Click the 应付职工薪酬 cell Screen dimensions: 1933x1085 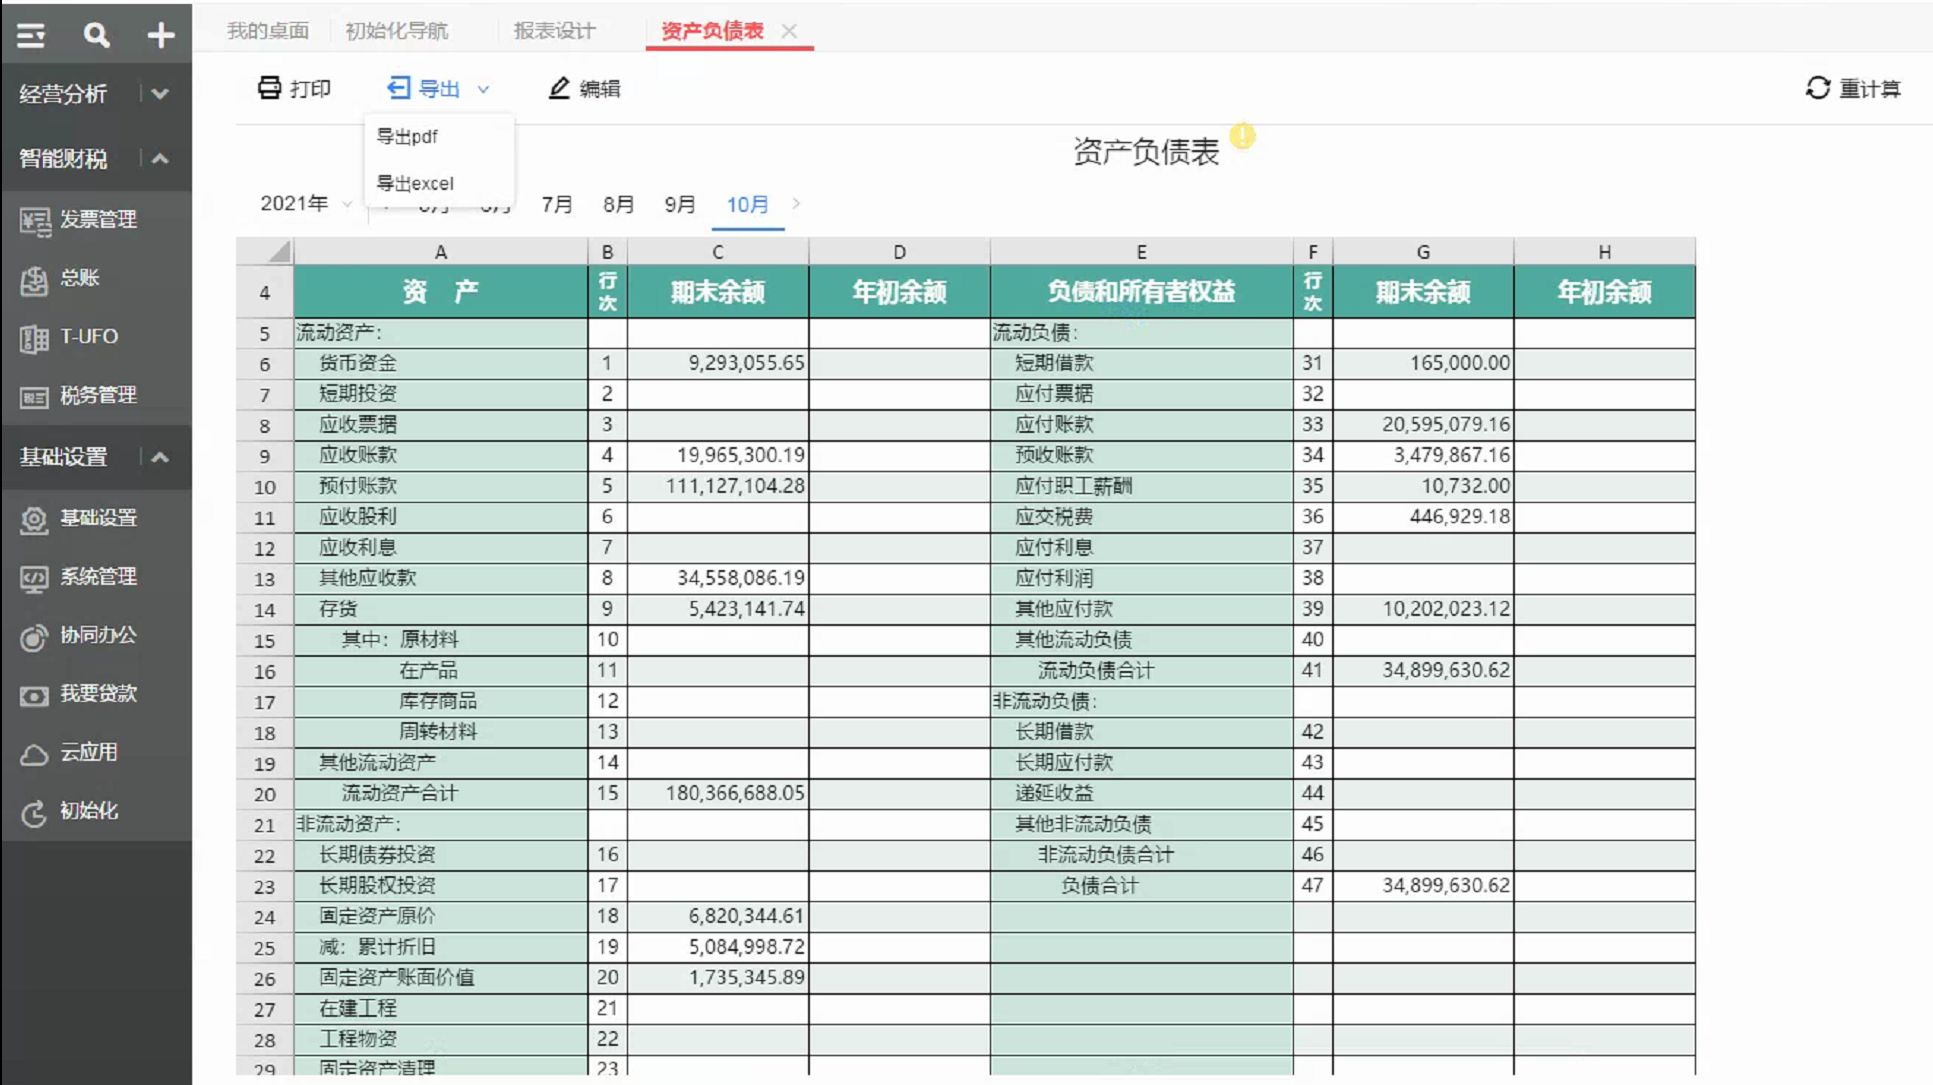click(1142, 486)
